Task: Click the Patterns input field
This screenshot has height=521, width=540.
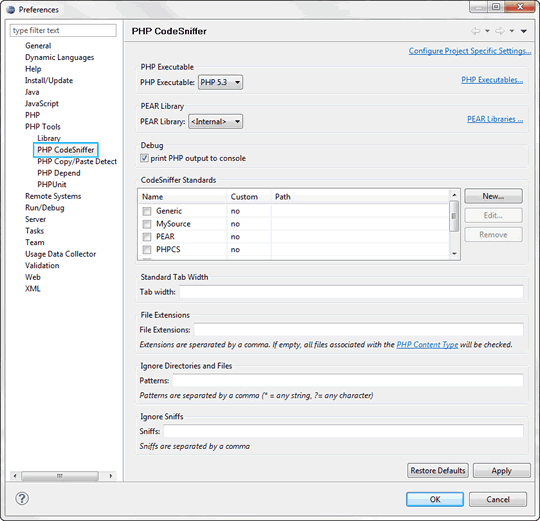Action: click(x=348, y=381)
